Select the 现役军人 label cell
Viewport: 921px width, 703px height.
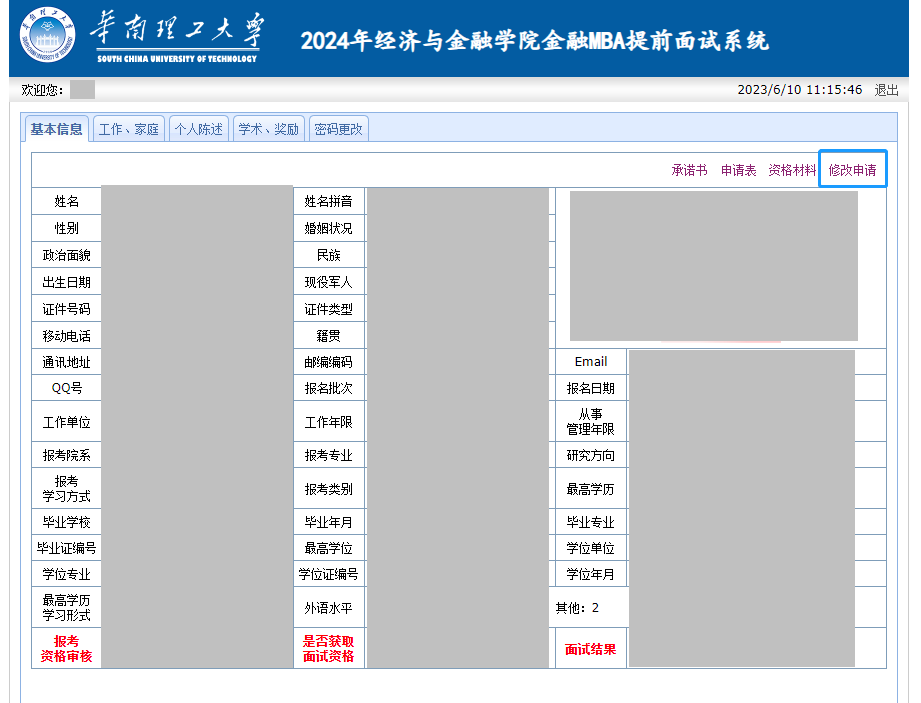coord(328,282)
